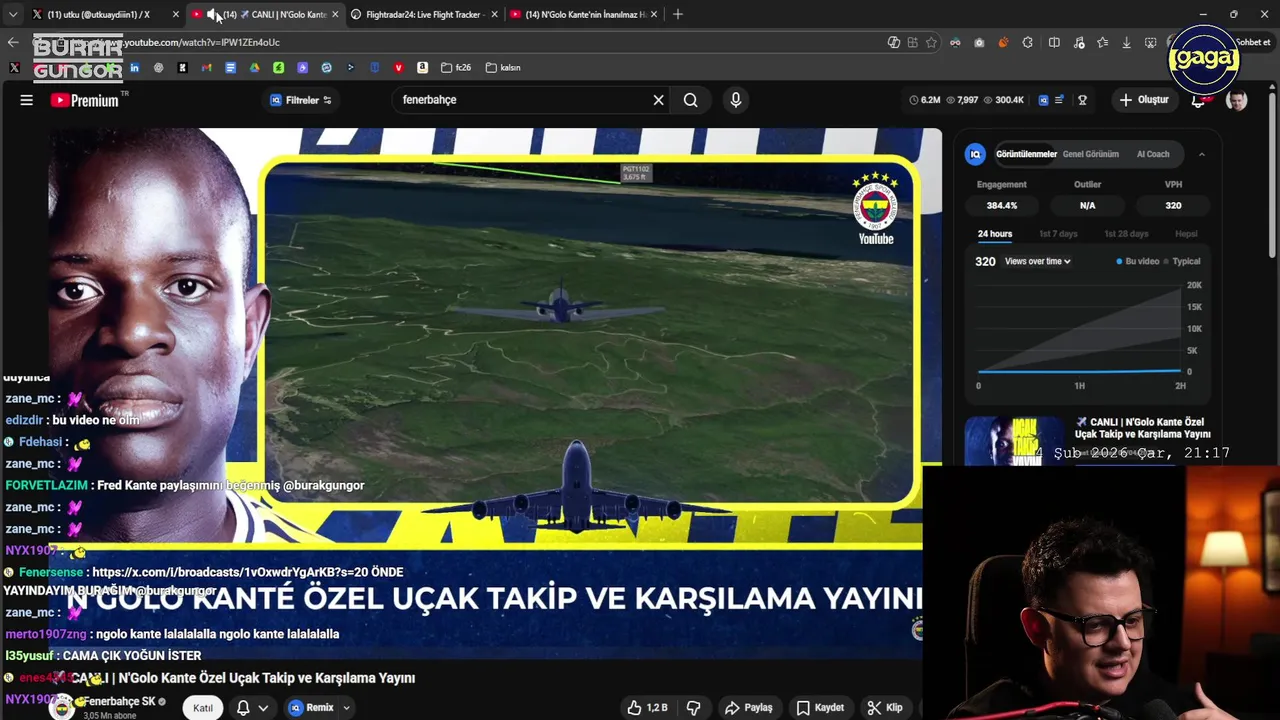This screenshot has width=1280, height=720.
Task: Open the Filtreler filter button
Action: click(x=301, y=100)
